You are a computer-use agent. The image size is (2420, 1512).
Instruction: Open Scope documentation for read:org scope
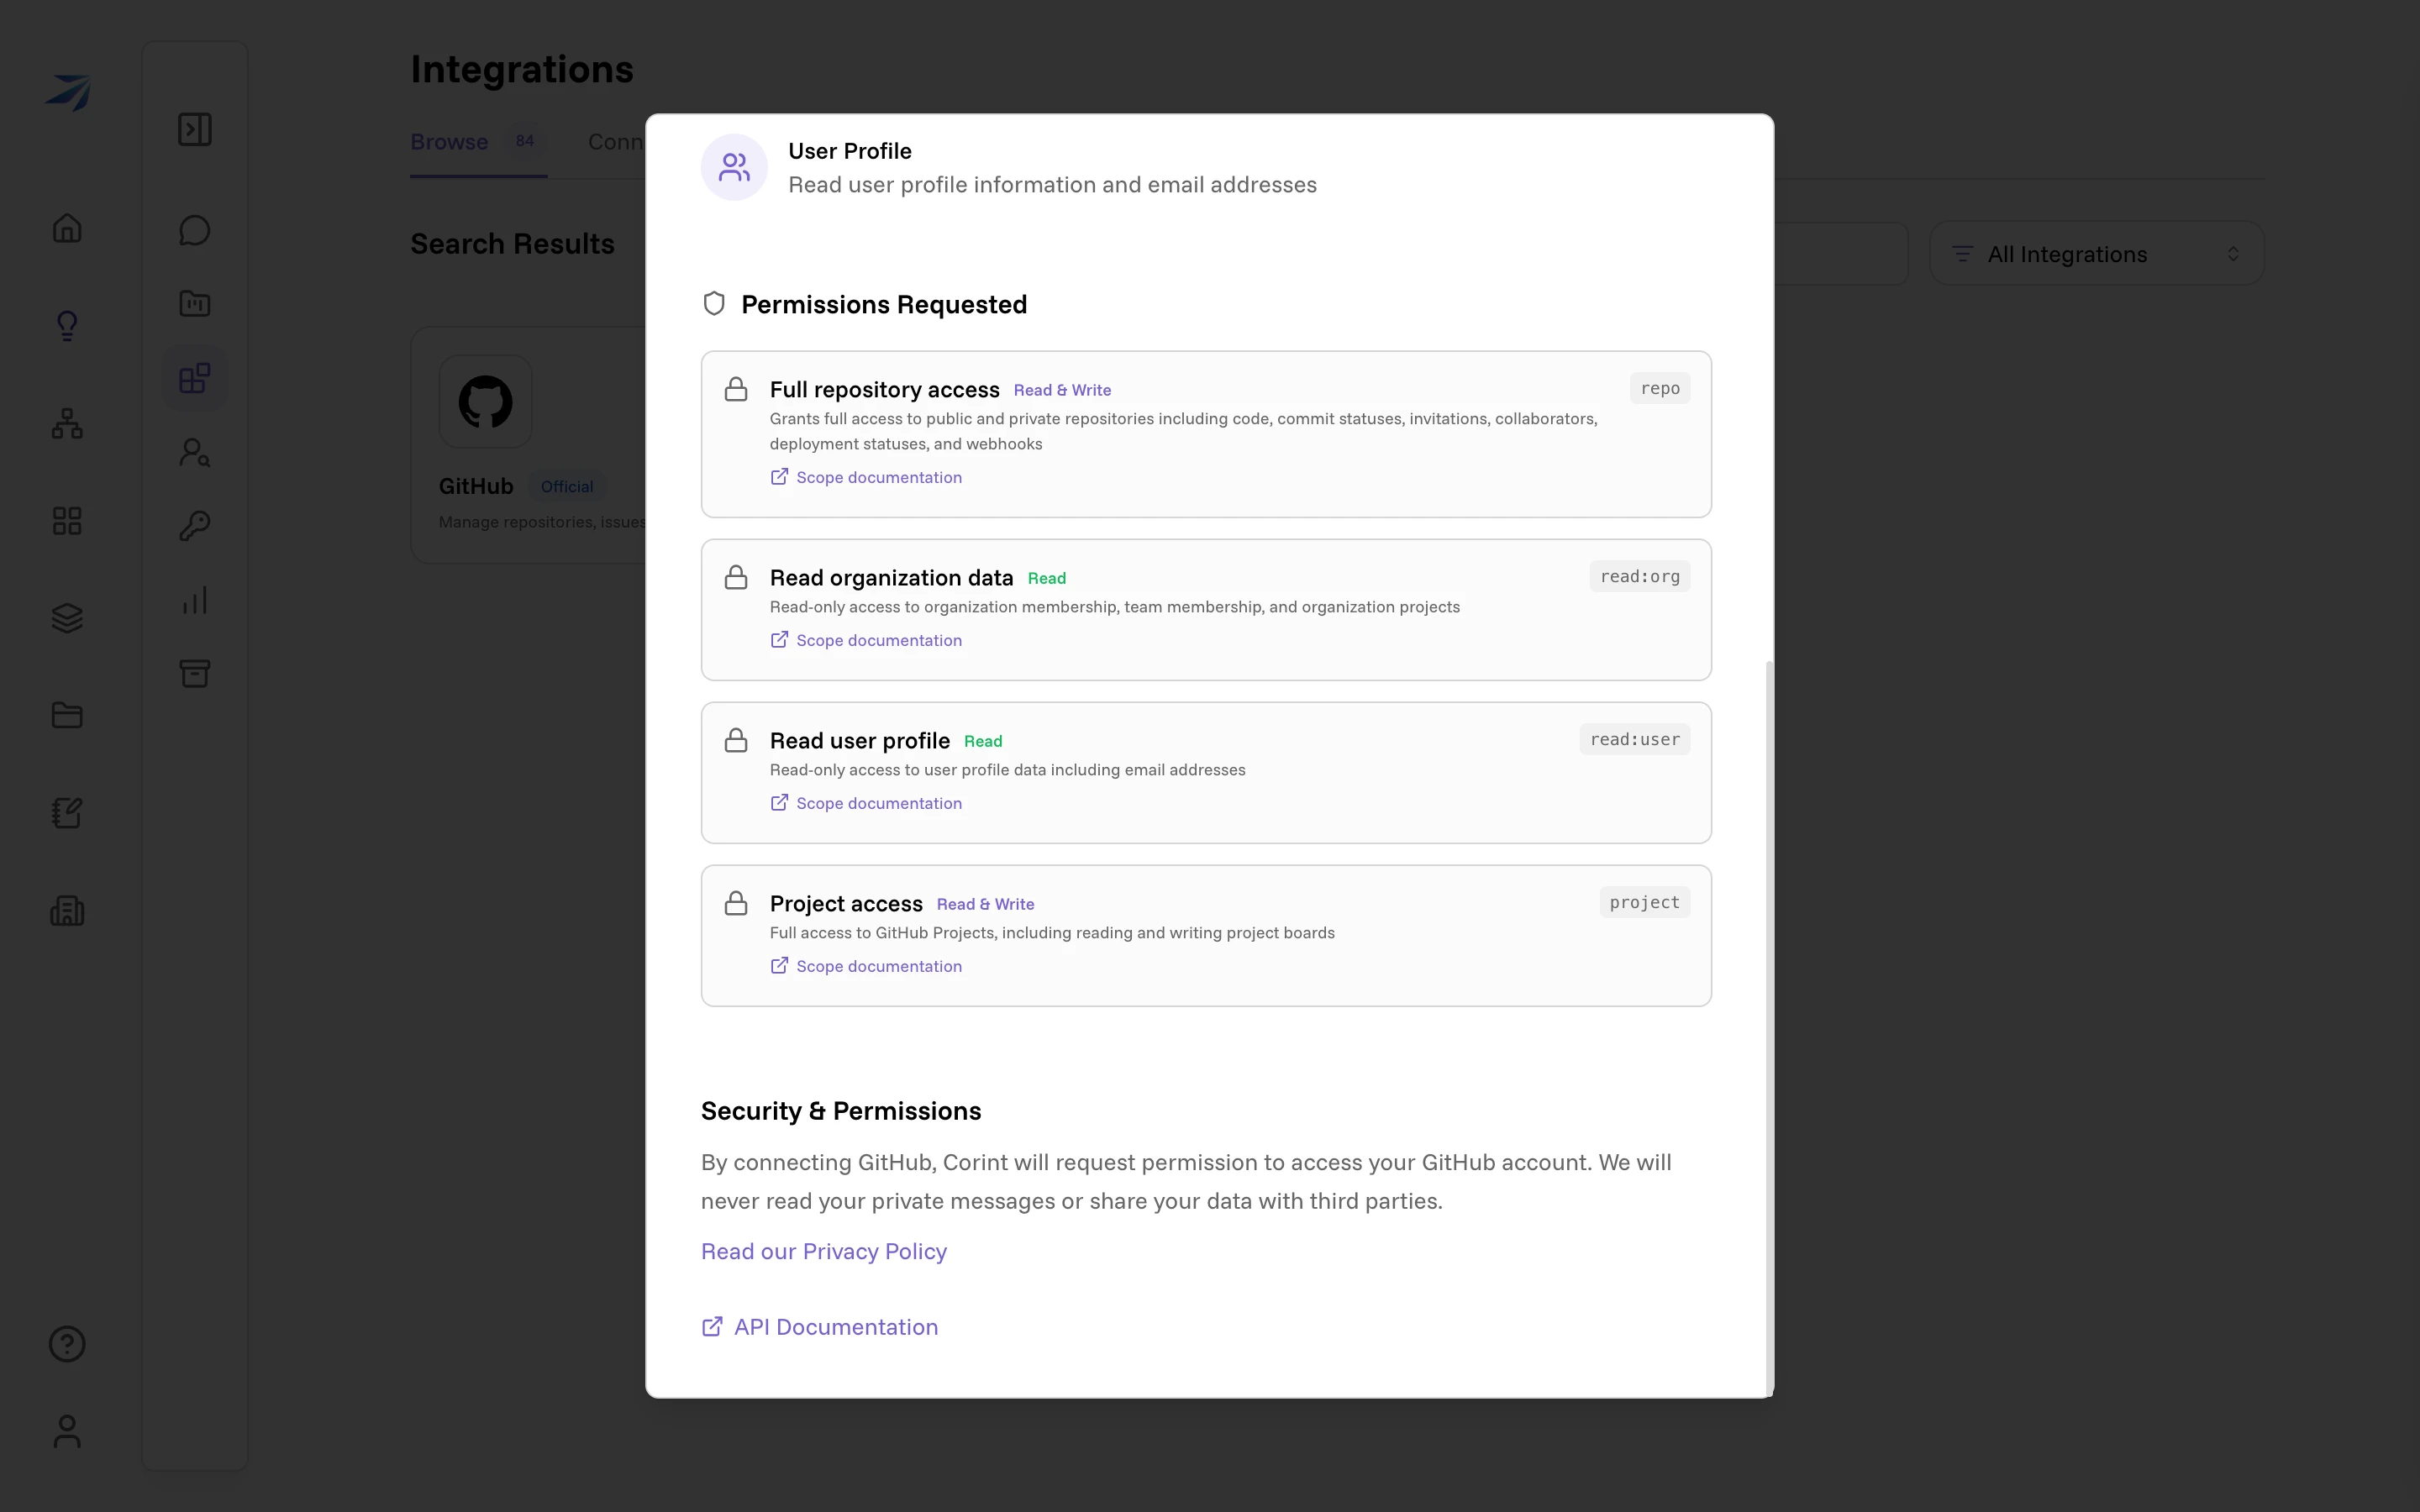pos(866,640)
